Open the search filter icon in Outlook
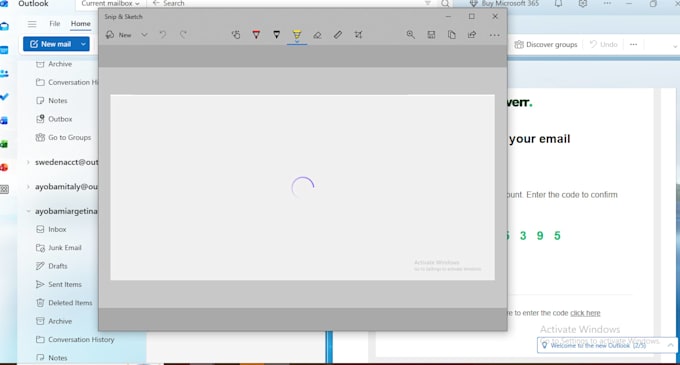Screen dimensions: 680x365 (428, 3)
